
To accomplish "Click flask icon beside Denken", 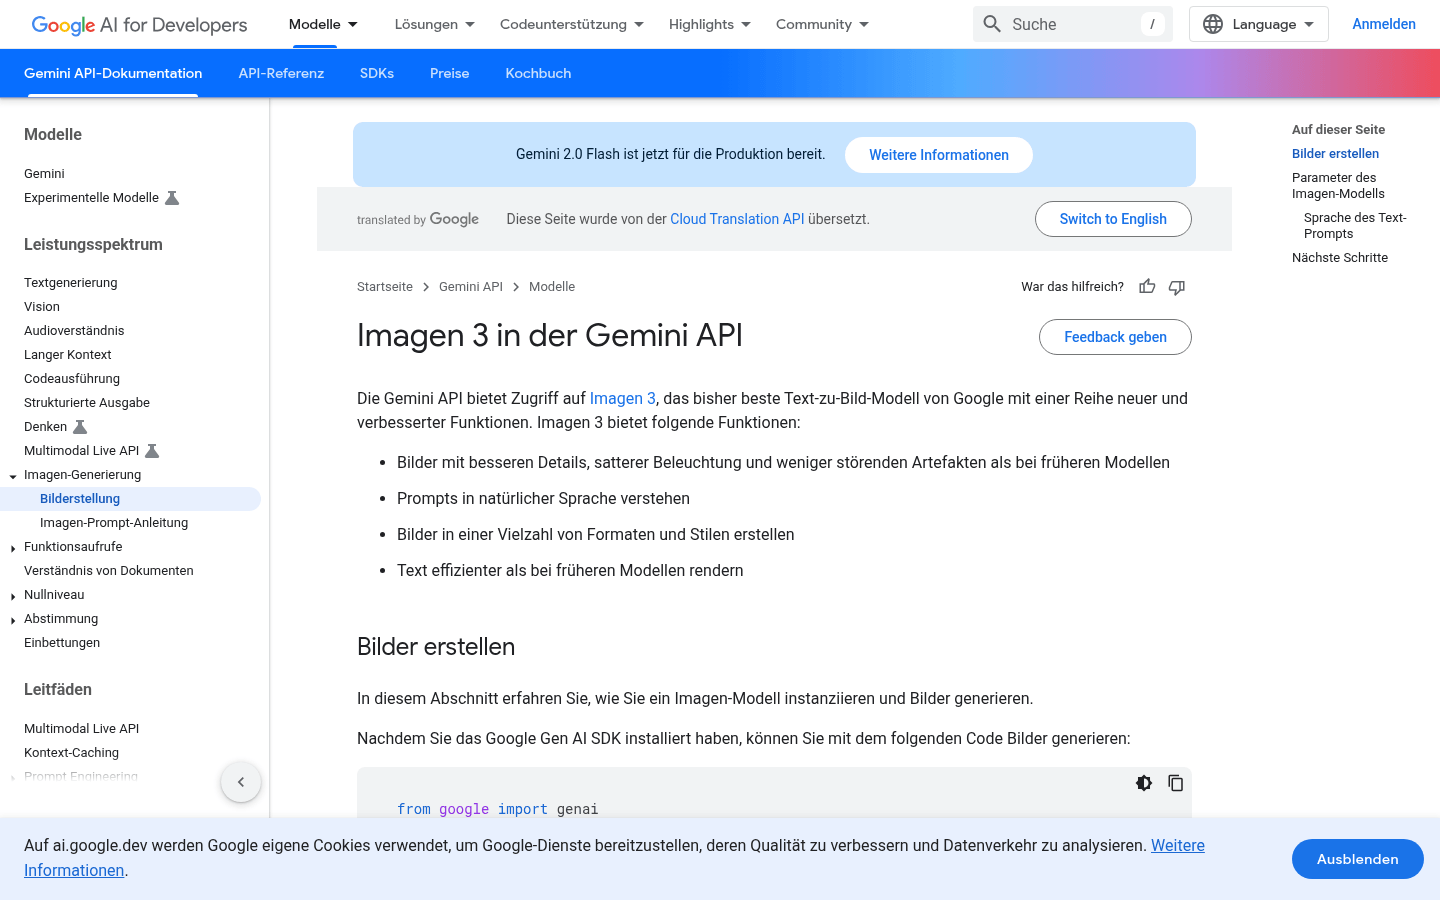I will (x=80, y=427).
